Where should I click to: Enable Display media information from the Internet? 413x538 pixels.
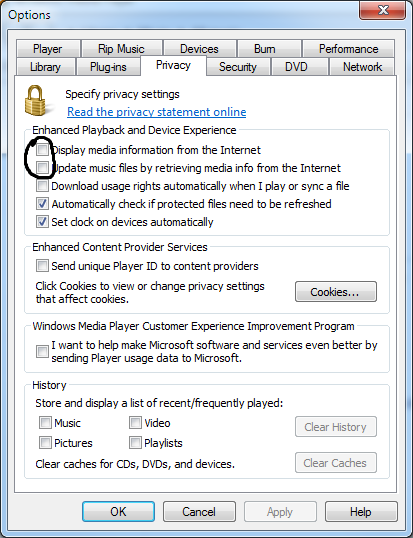point(43,150)
